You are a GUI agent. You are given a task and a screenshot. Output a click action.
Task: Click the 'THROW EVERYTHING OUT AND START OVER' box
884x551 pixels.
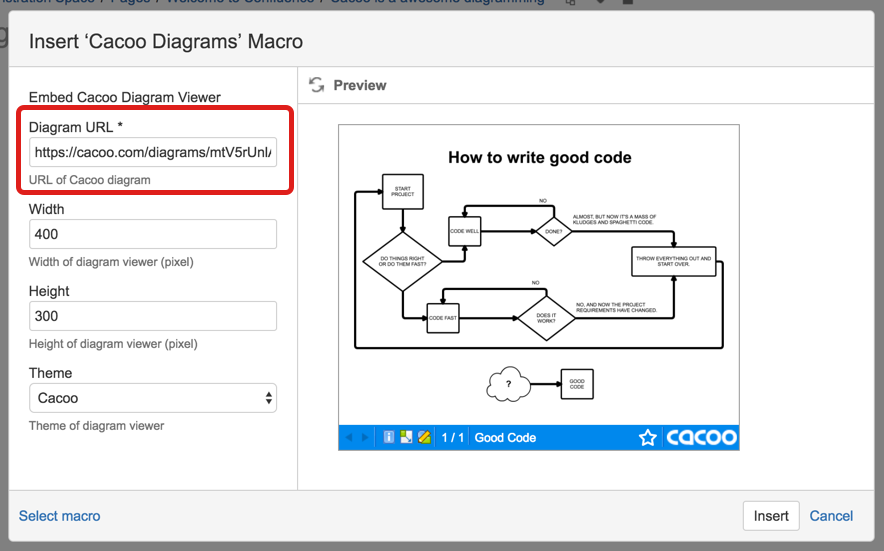click(674, 261)
